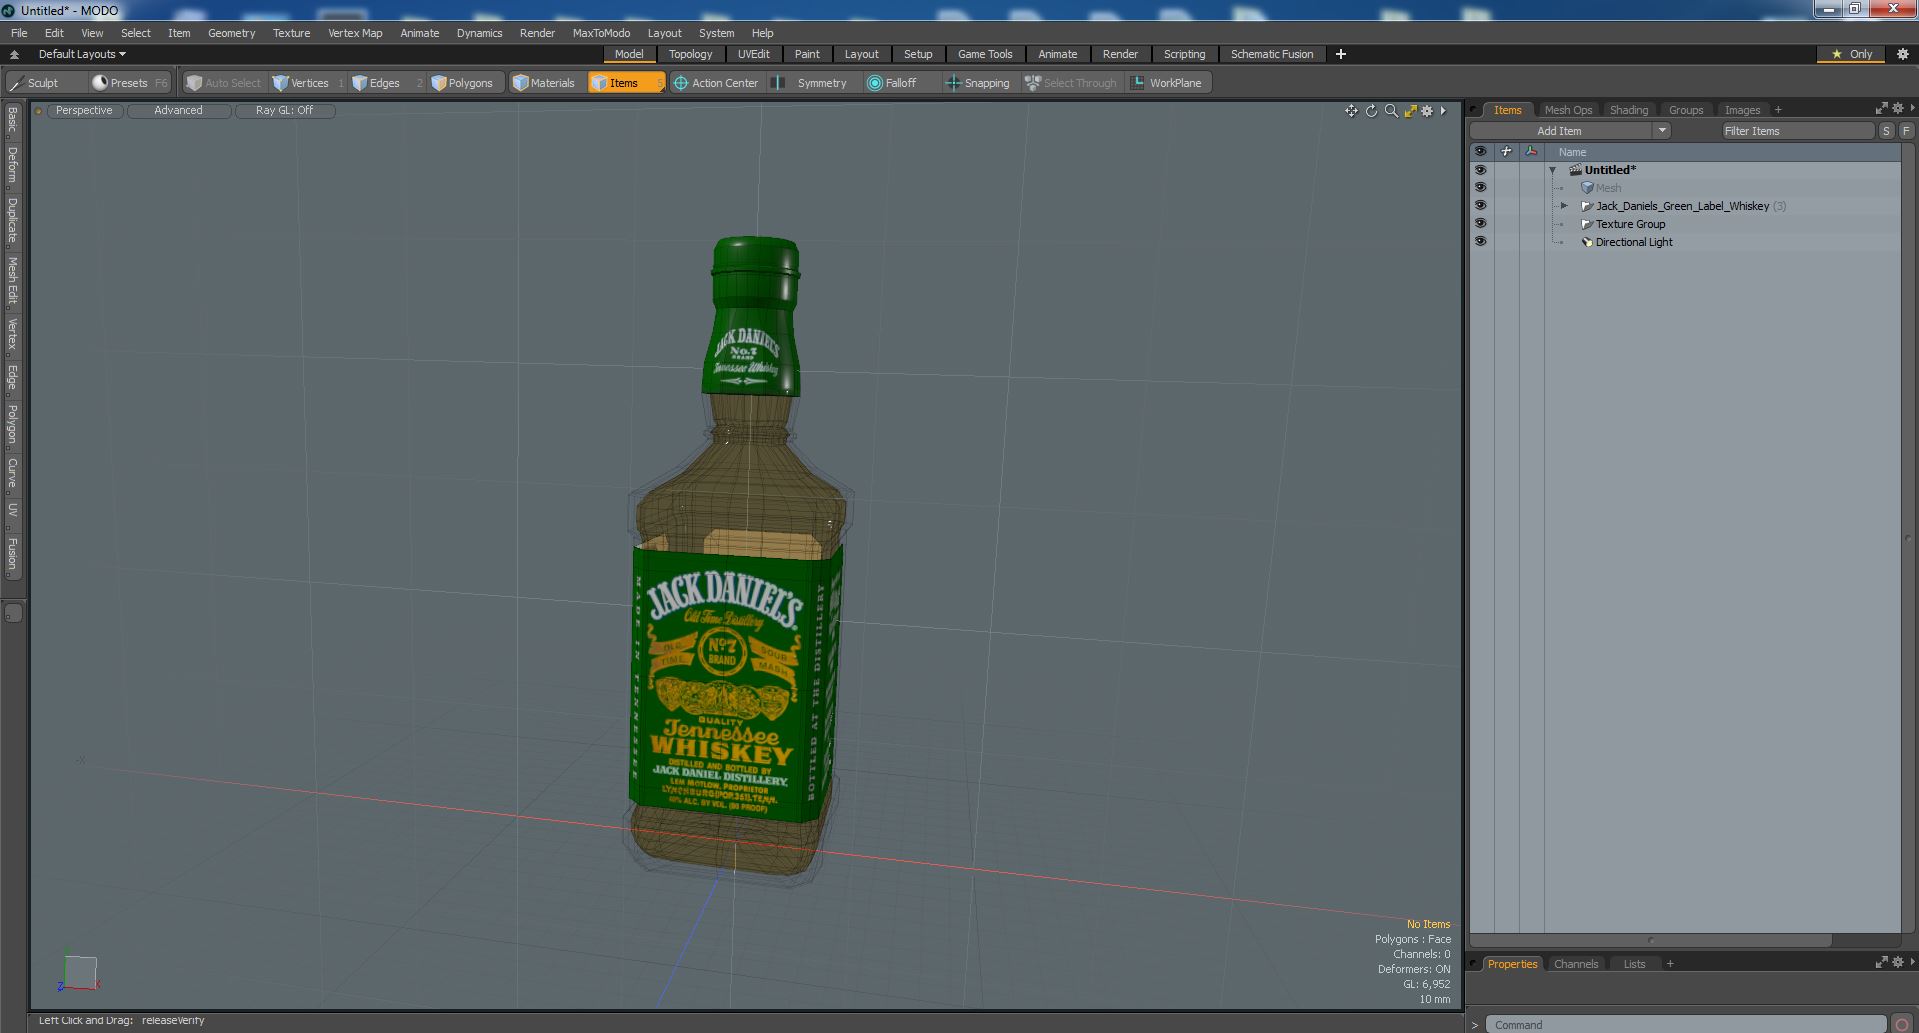Open the Geometry menu
Screen dimensions: 1919x1033
coord(231,33)
